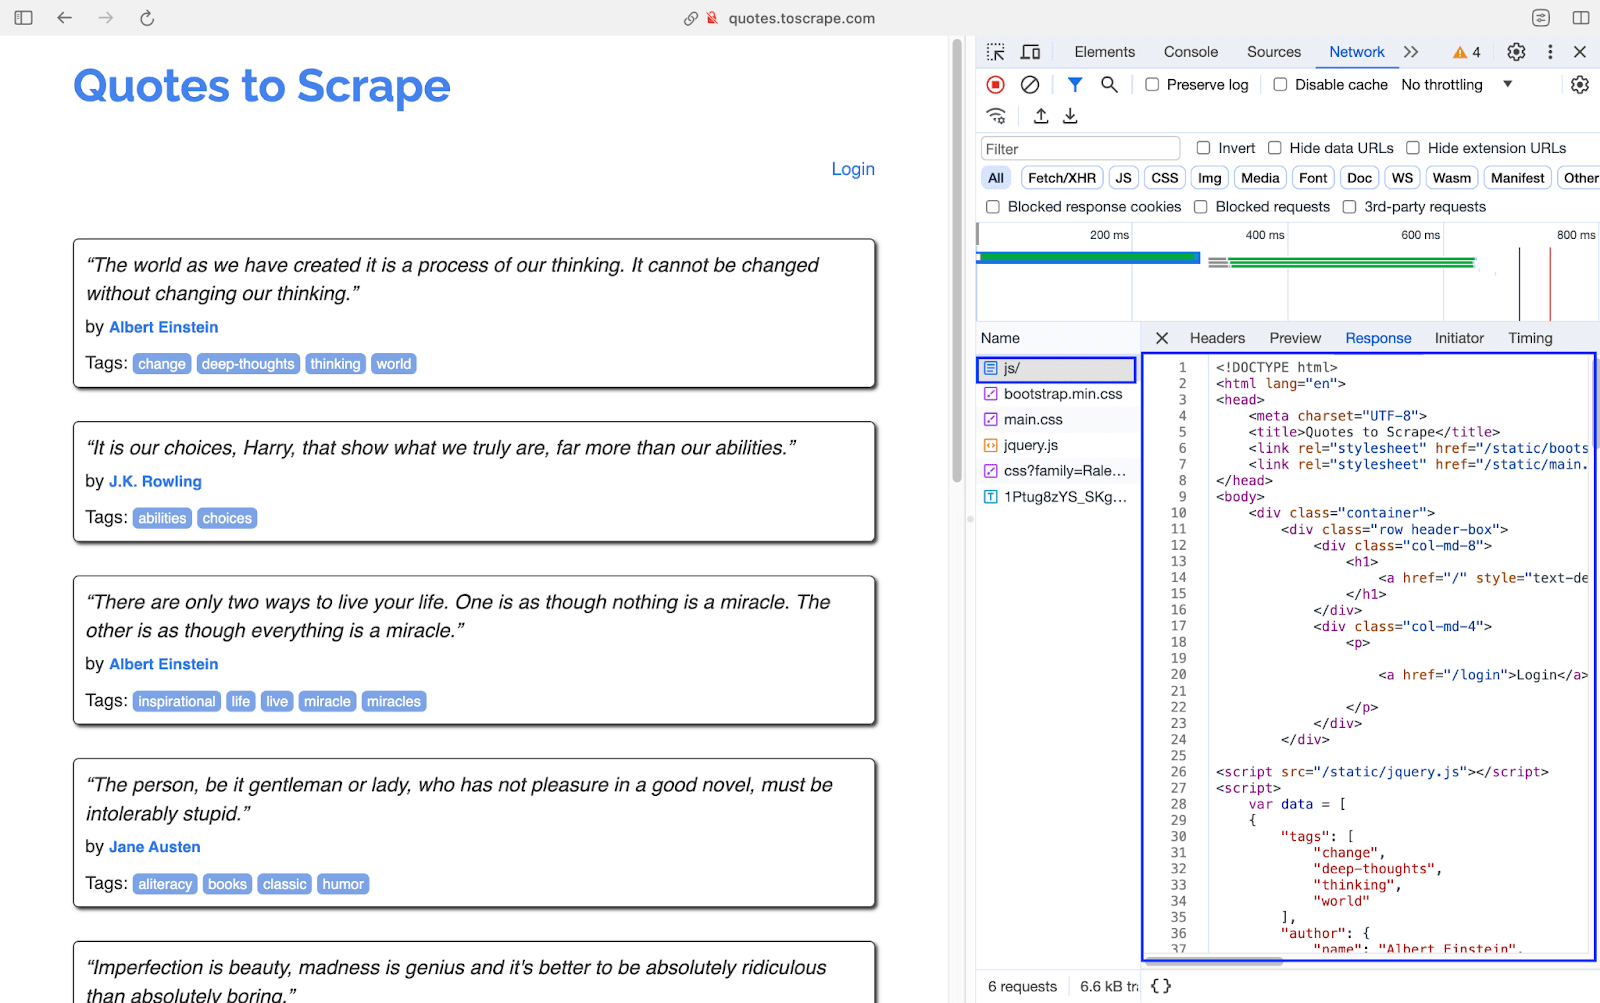Enable Blocked requests filter

(x=1200, y=207)
